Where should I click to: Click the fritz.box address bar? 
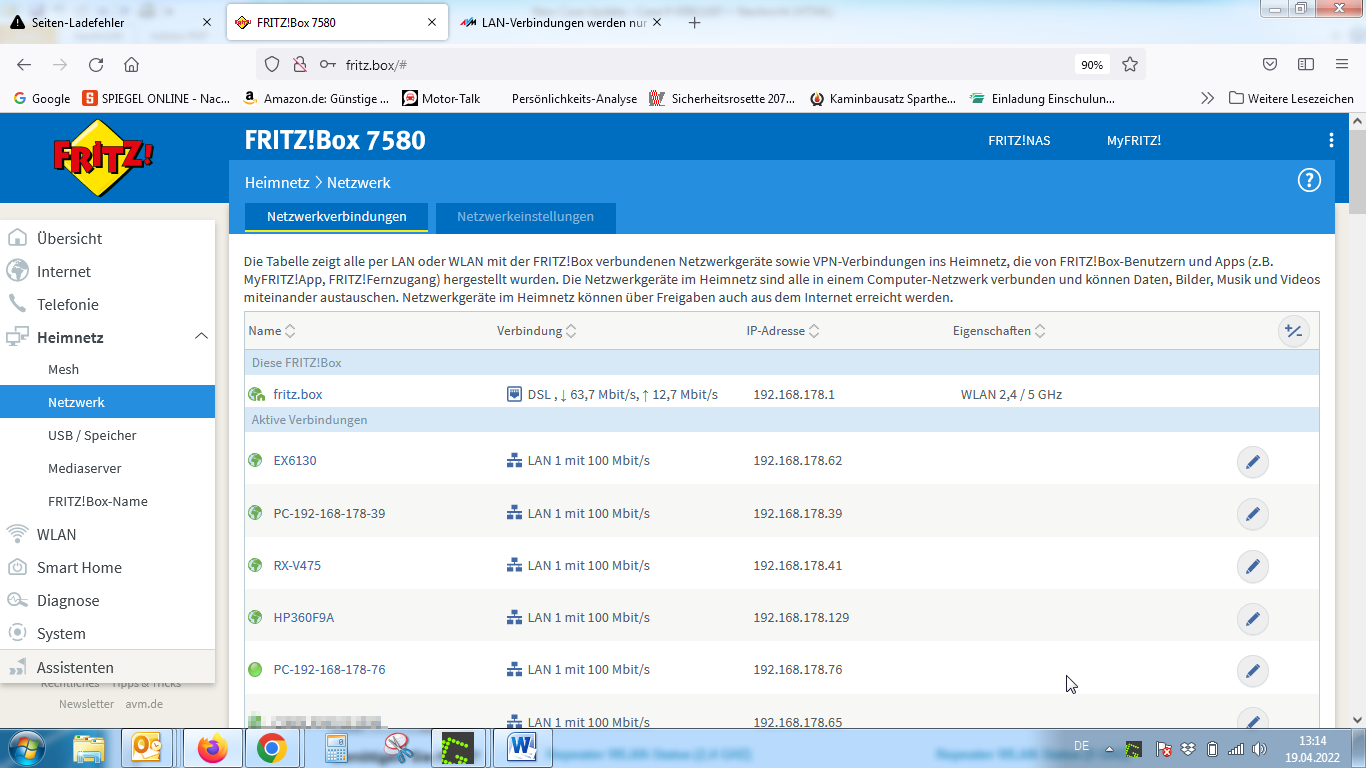(700, 65)
